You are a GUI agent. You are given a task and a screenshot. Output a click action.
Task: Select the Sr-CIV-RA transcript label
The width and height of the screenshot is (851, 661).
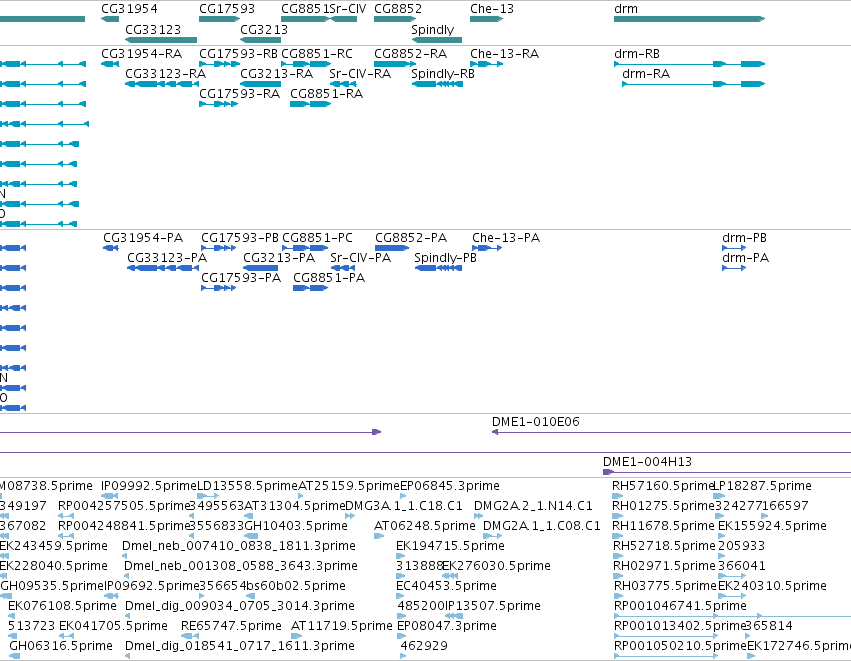tap(360, 74)
